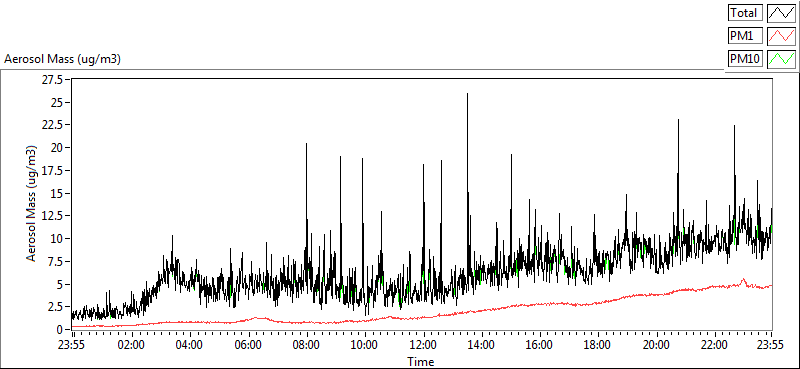Click the 16:00 time tick label
Viewport: 800px width, 369px height.
click(x=539, y=344)
